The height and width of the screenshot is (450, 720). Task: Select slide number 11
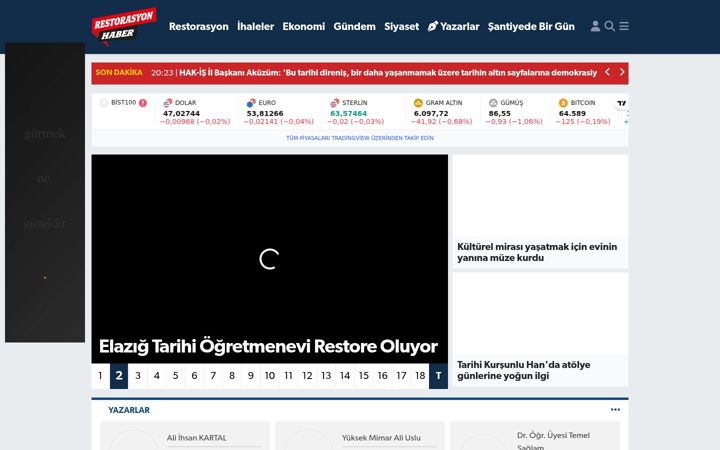[288, 376]
